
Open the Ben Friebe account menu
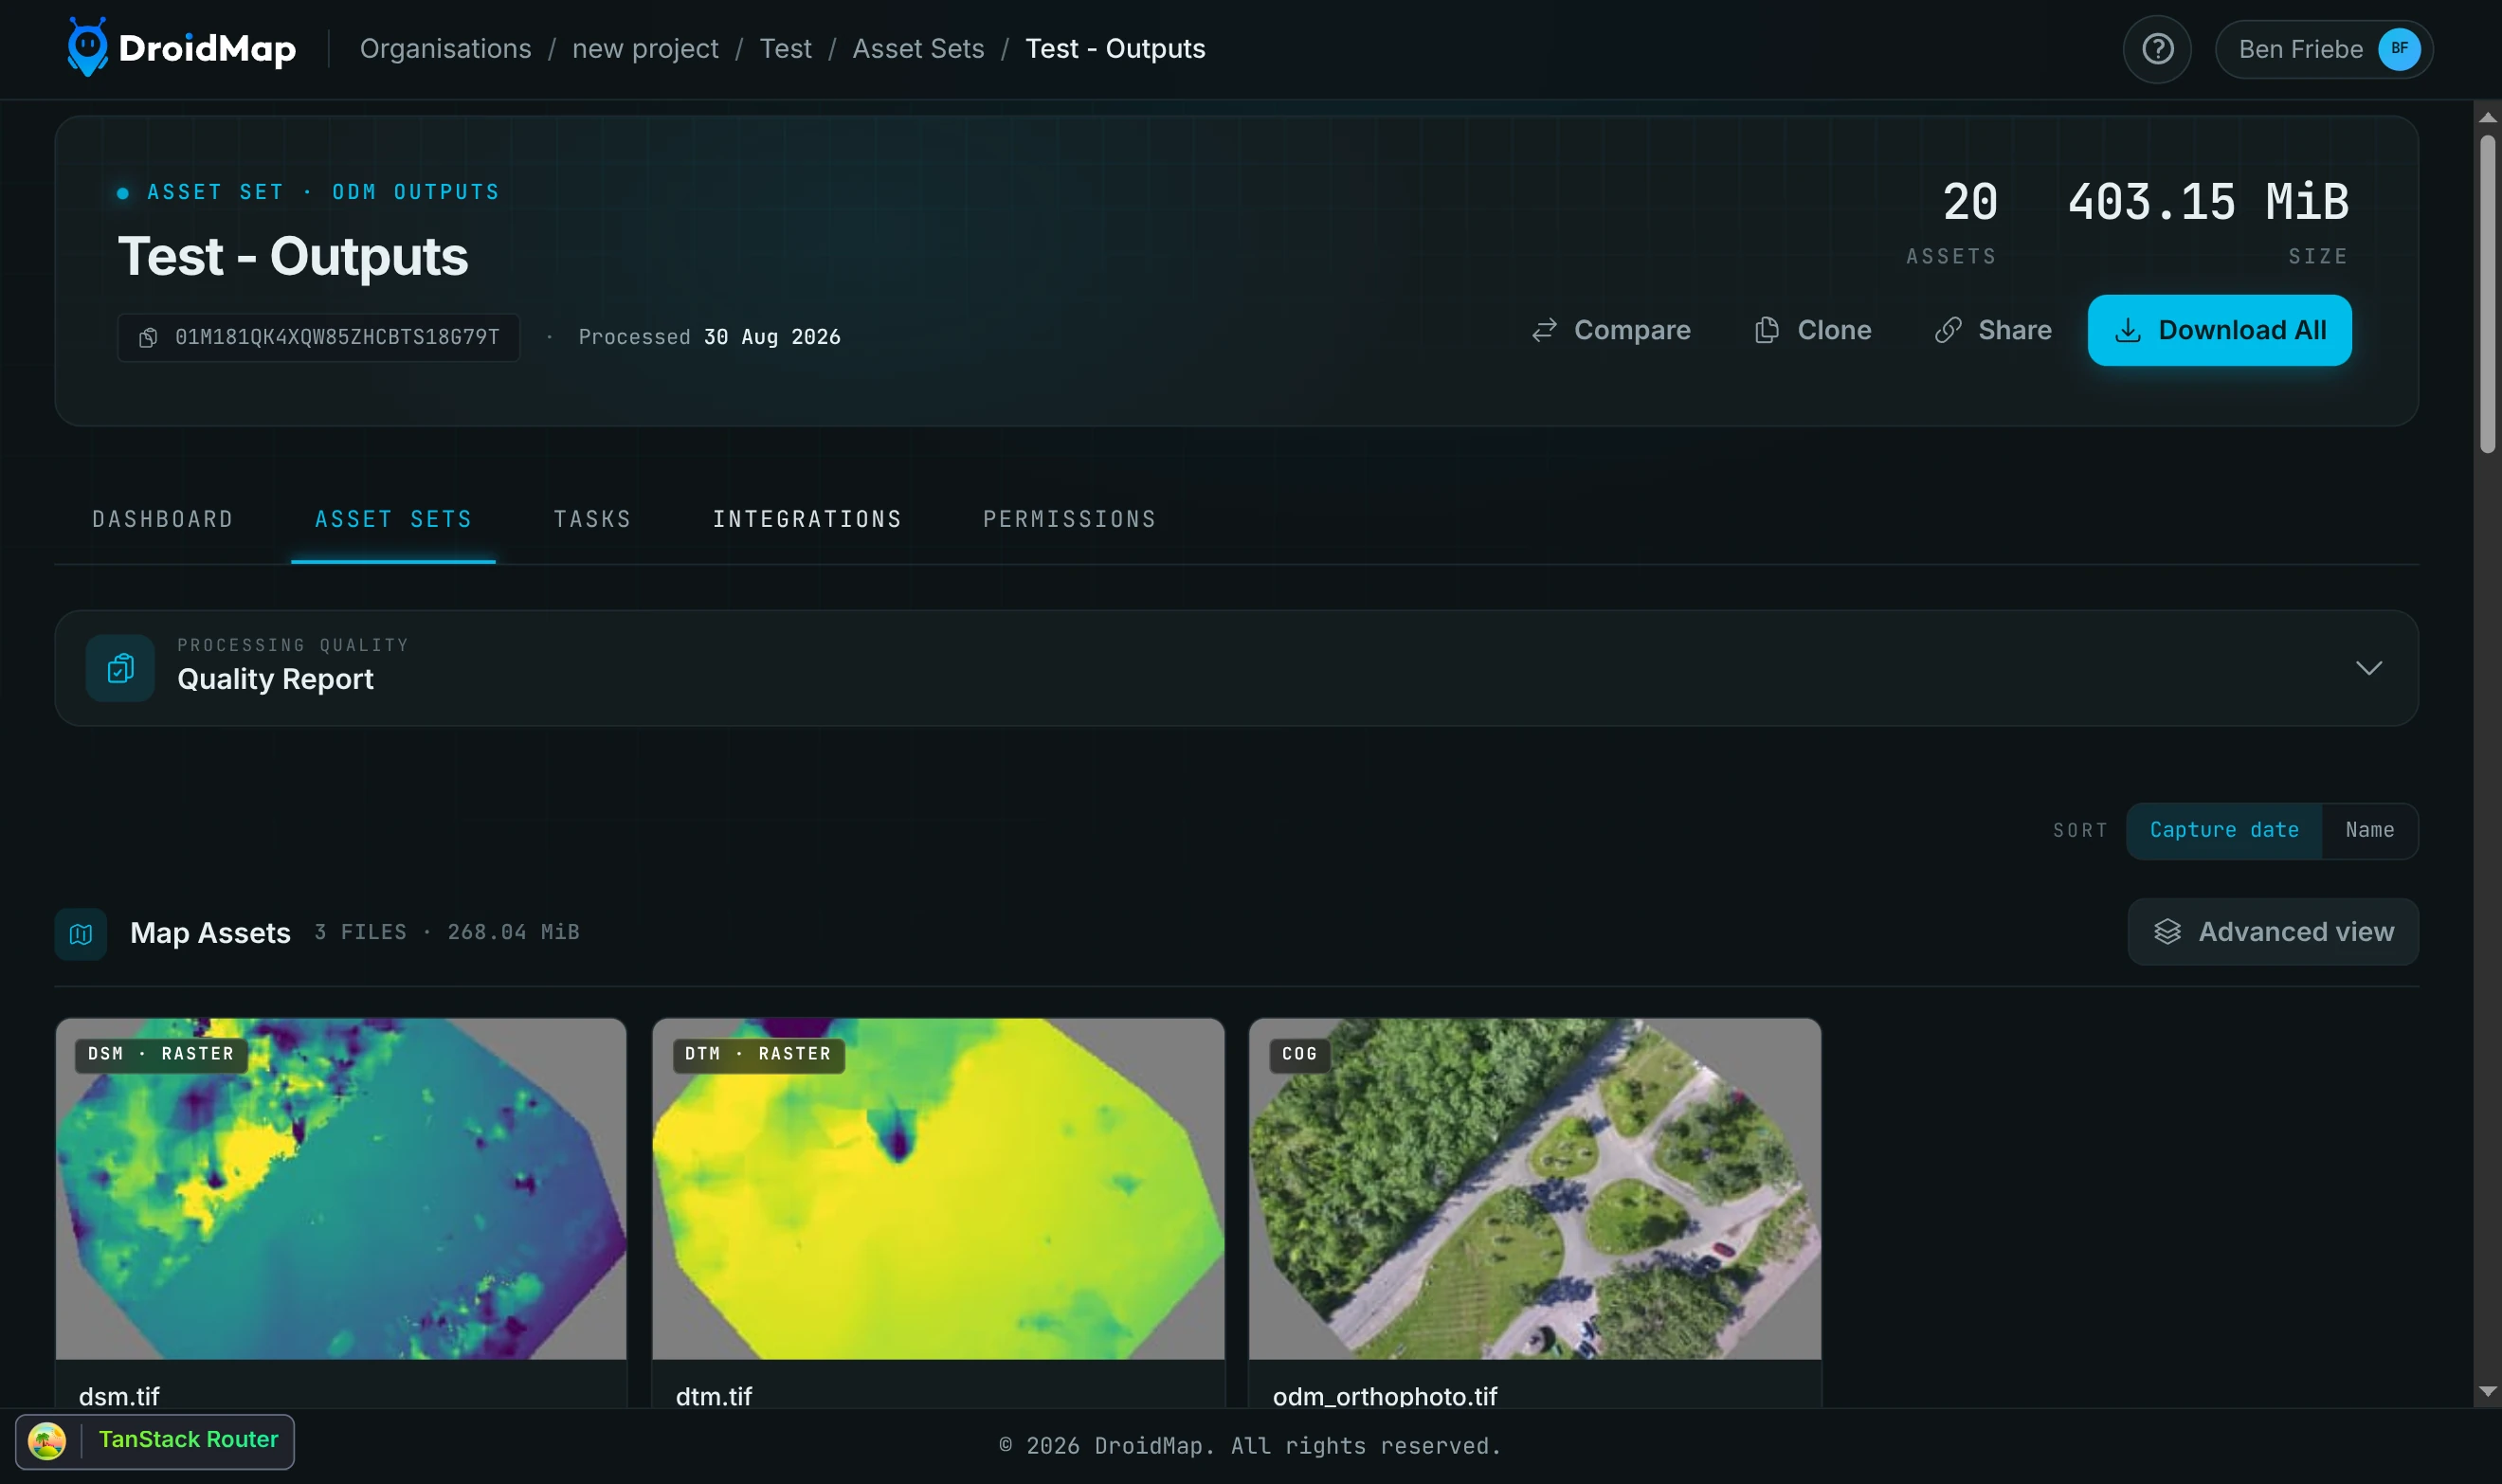click(2324, 49)
